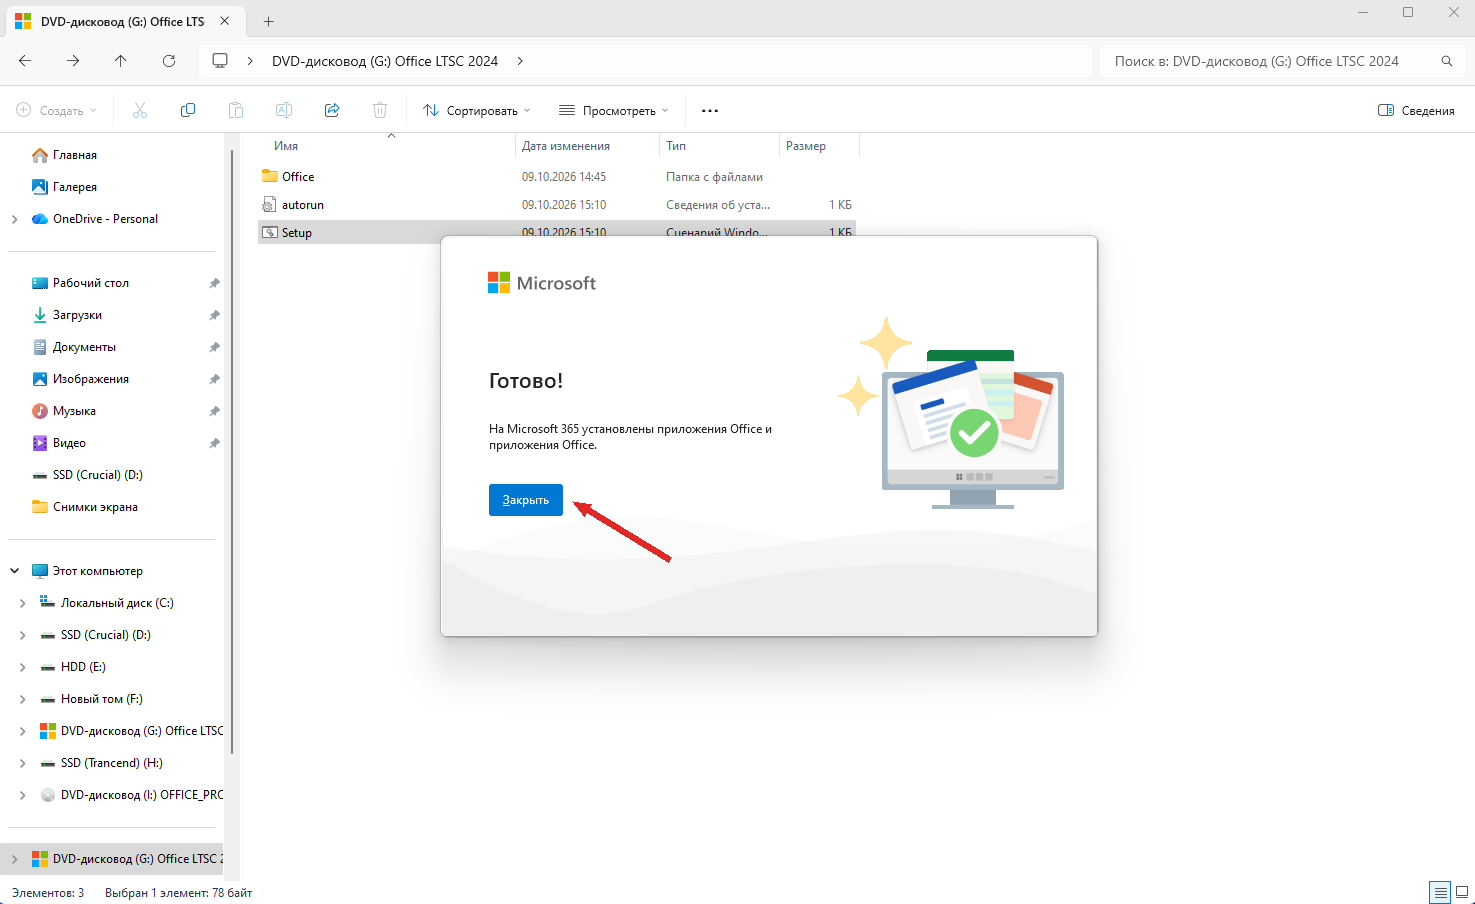Select the autorun file

click(x=557, y=204)
